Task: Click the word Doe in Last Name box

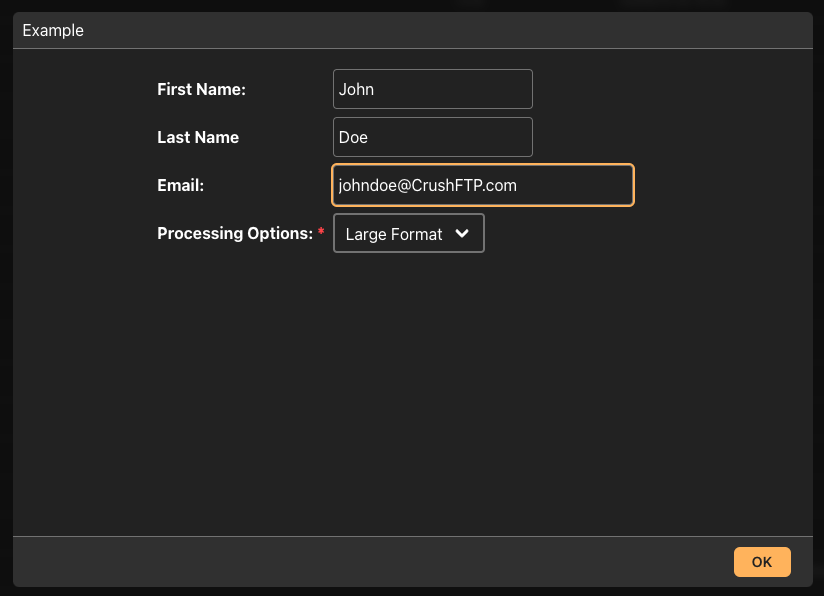Action: tap(353, 137)
